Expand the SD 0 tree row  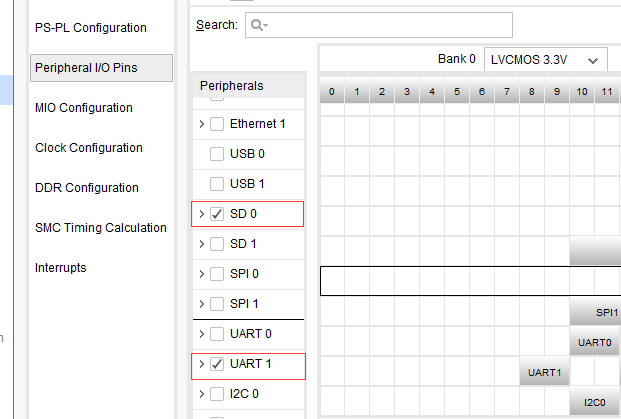202,214
